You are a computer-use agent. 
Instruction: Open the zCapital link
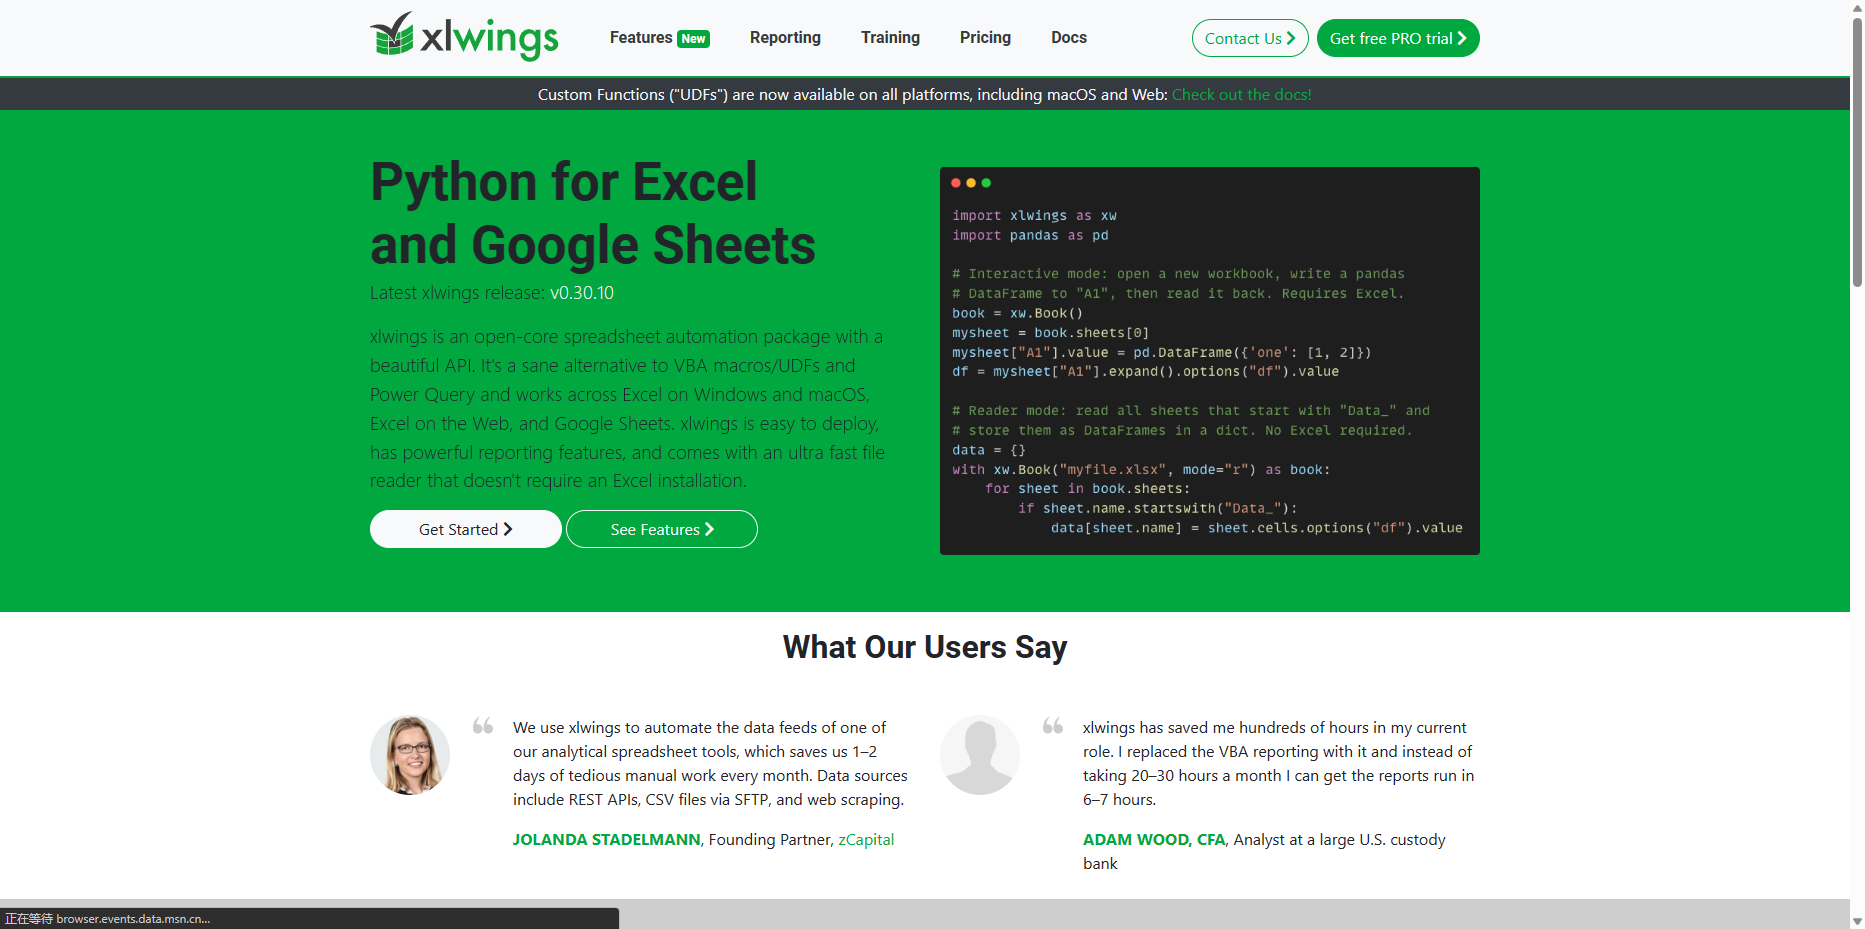pos(866,840)
